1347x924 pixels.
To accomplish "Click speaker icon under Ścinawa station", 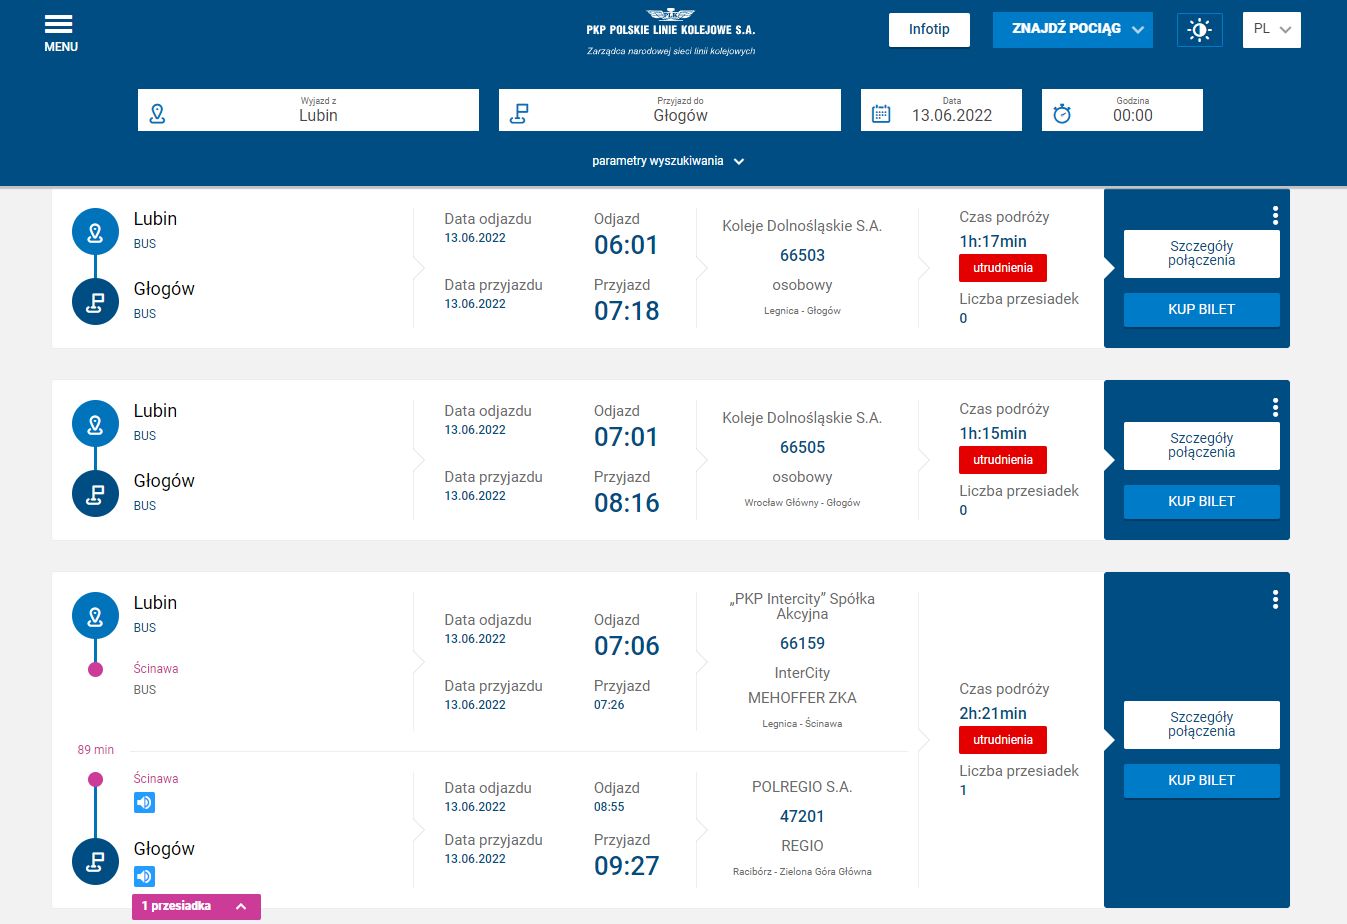I will tap(145, 802).
